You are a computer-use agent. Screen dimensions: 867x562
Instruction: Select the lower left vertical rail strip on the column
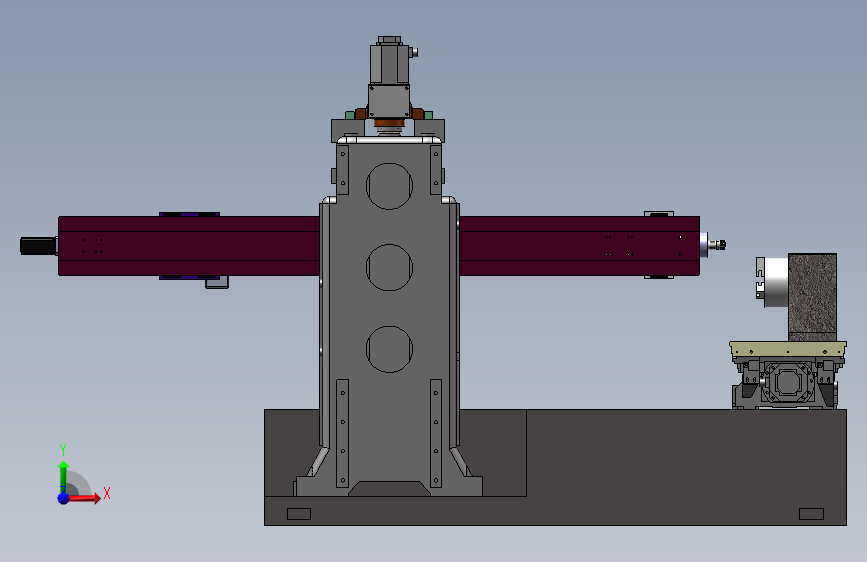(342, 433)
